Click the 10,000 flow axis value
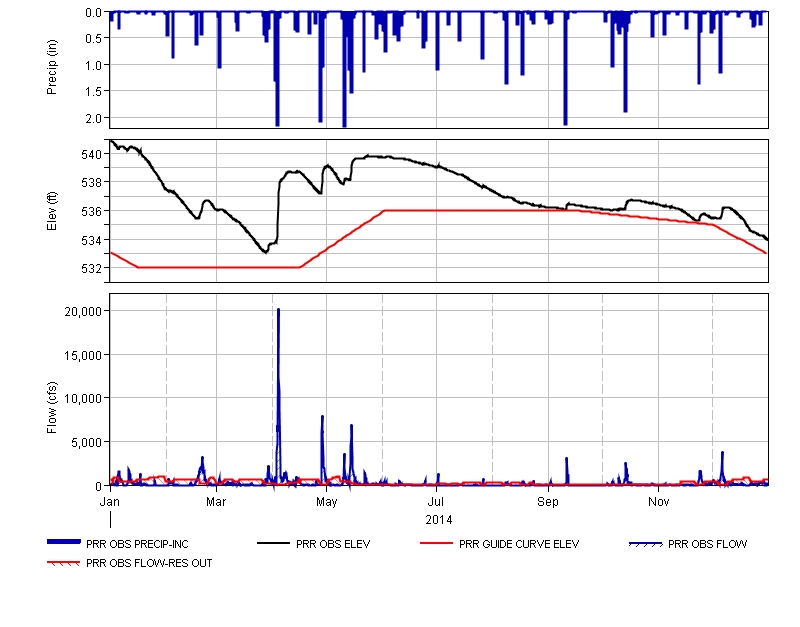 tap(84, 398)
